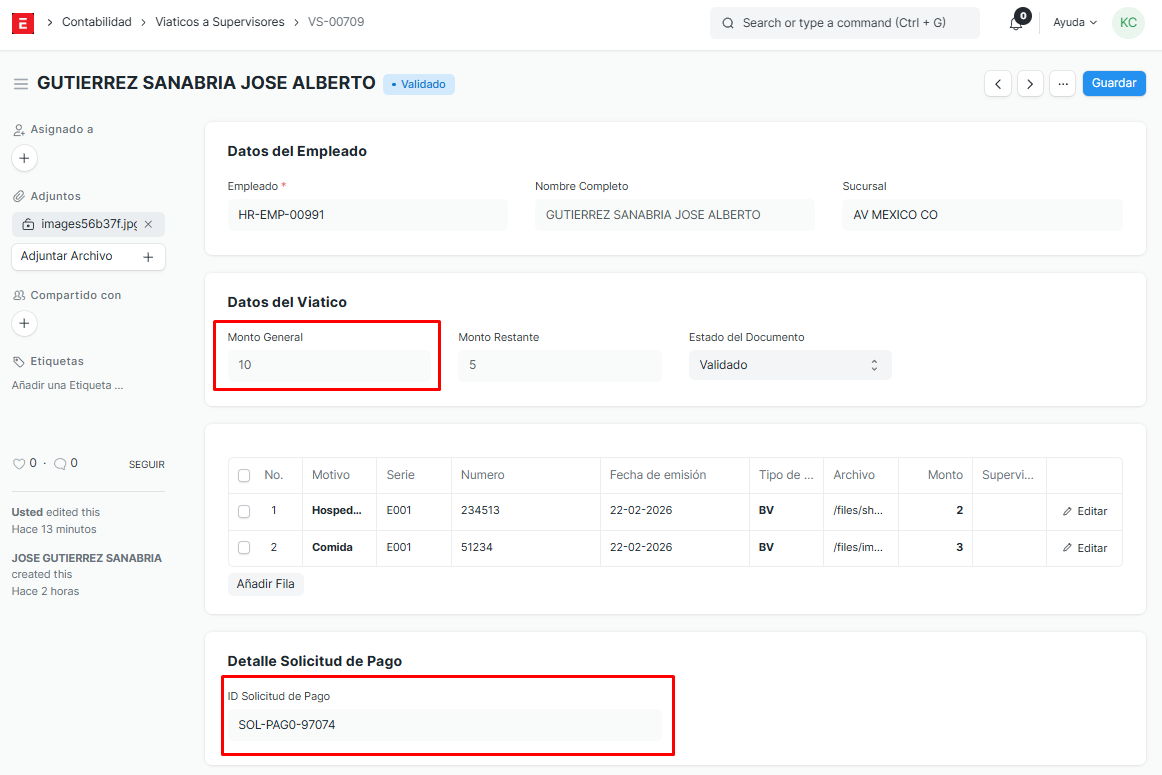Viewport: 1162px width, 775px height.
Task: Remove the images56b37f.jpg attachment
Action: (149, 224)
